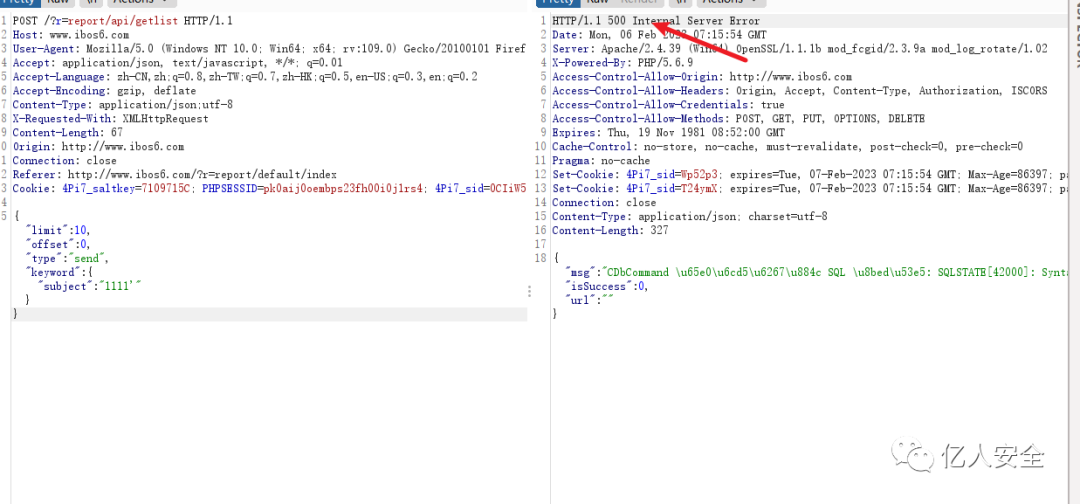The height and width of the screenshot is (504, 1080).
Task: Click the Accept-Encoding: gzip, deflate line
Action: (104, 90)
